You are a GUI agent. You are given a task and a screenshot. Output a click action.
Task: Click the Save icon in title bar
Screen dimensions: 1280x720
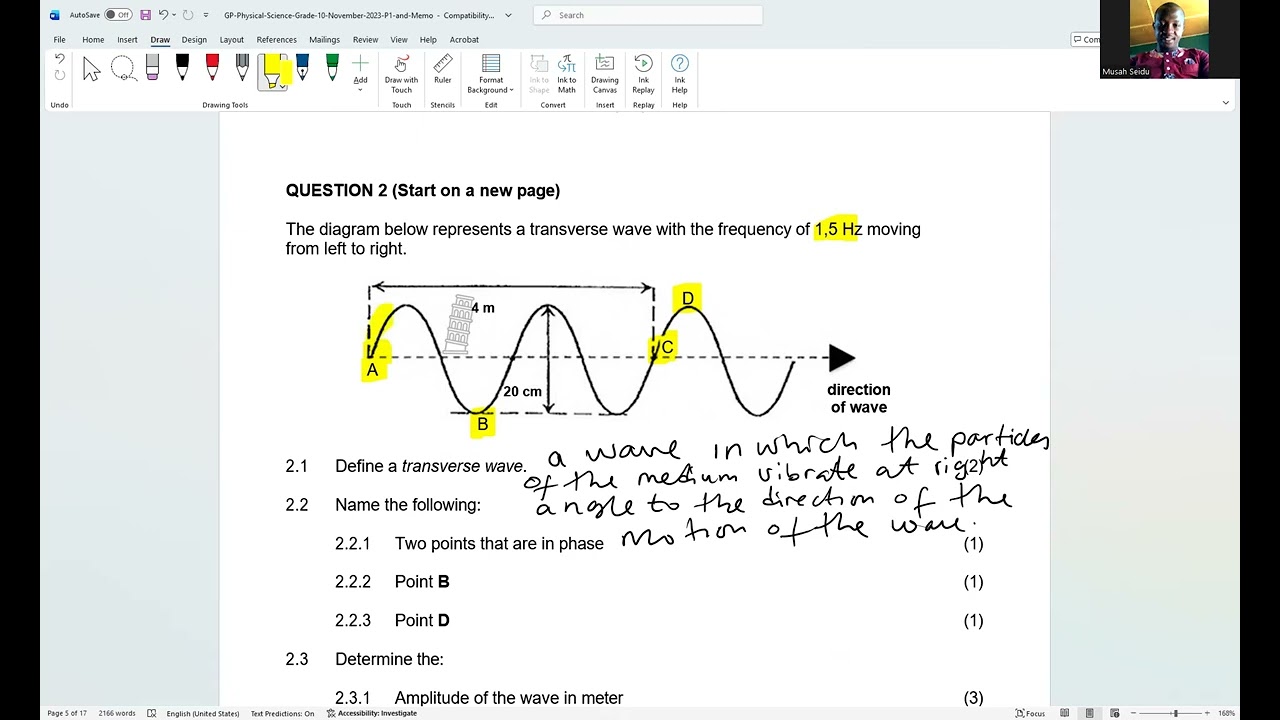coord(146,15)
